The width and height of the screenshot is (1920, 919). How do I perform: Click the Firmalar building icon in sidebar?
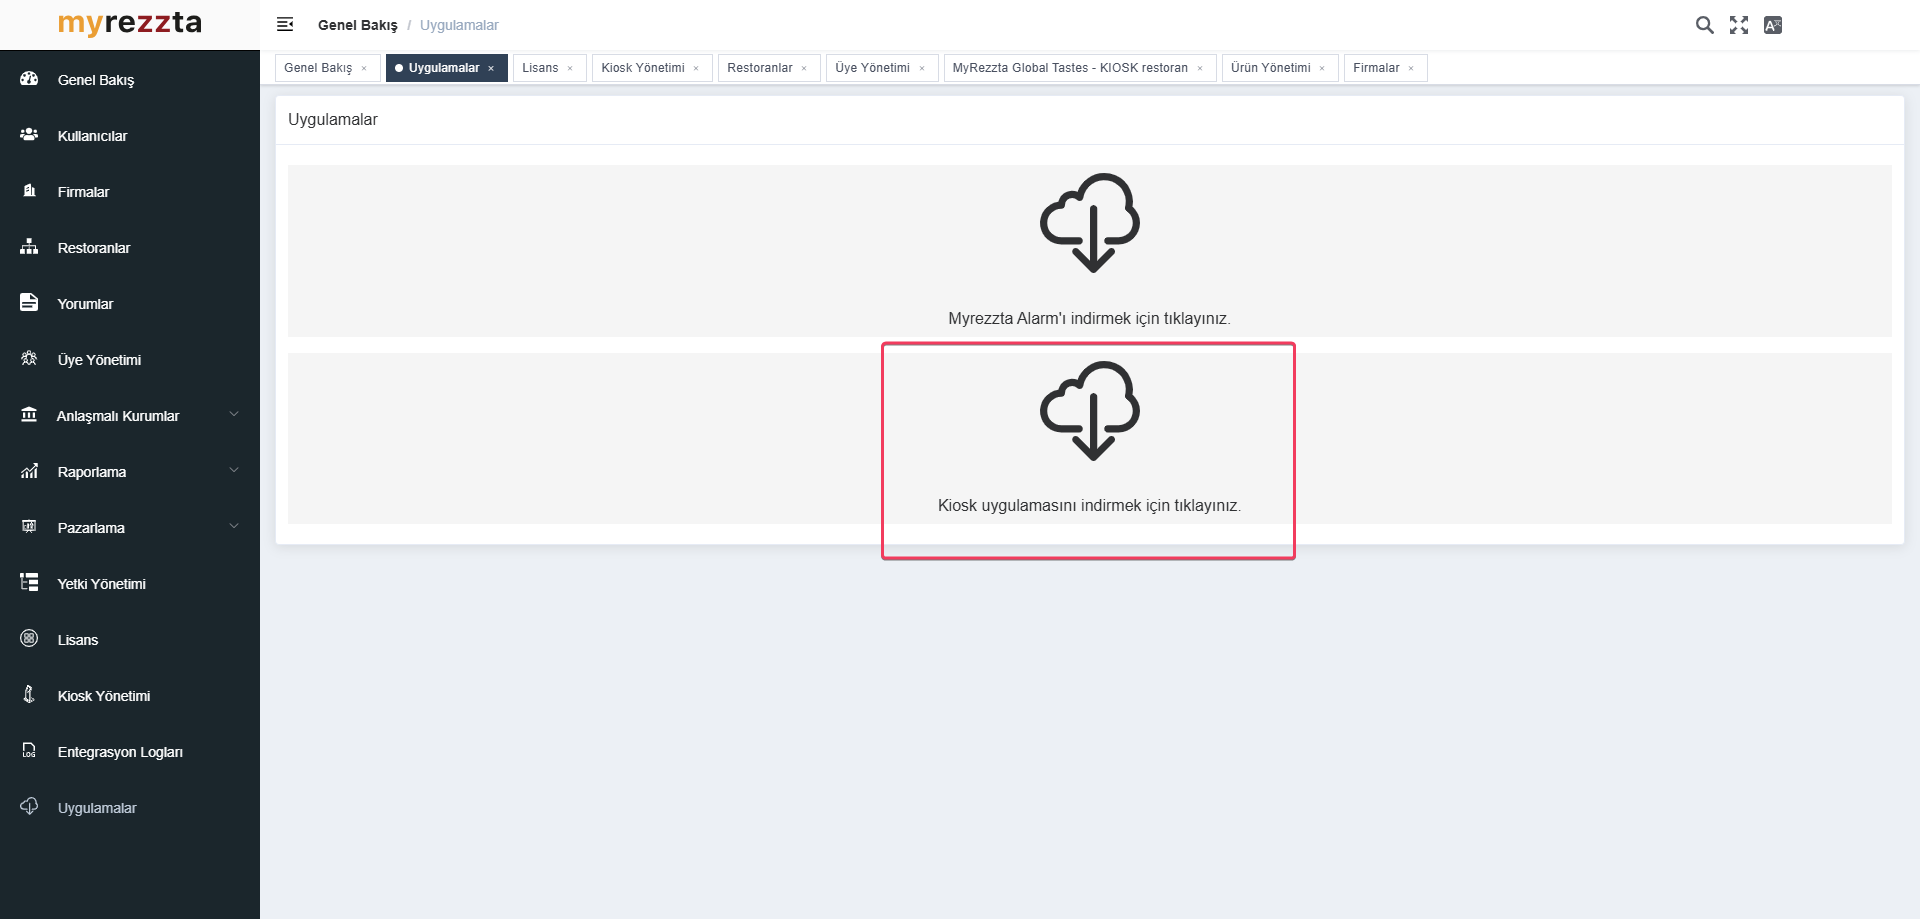tap(29, 191)
